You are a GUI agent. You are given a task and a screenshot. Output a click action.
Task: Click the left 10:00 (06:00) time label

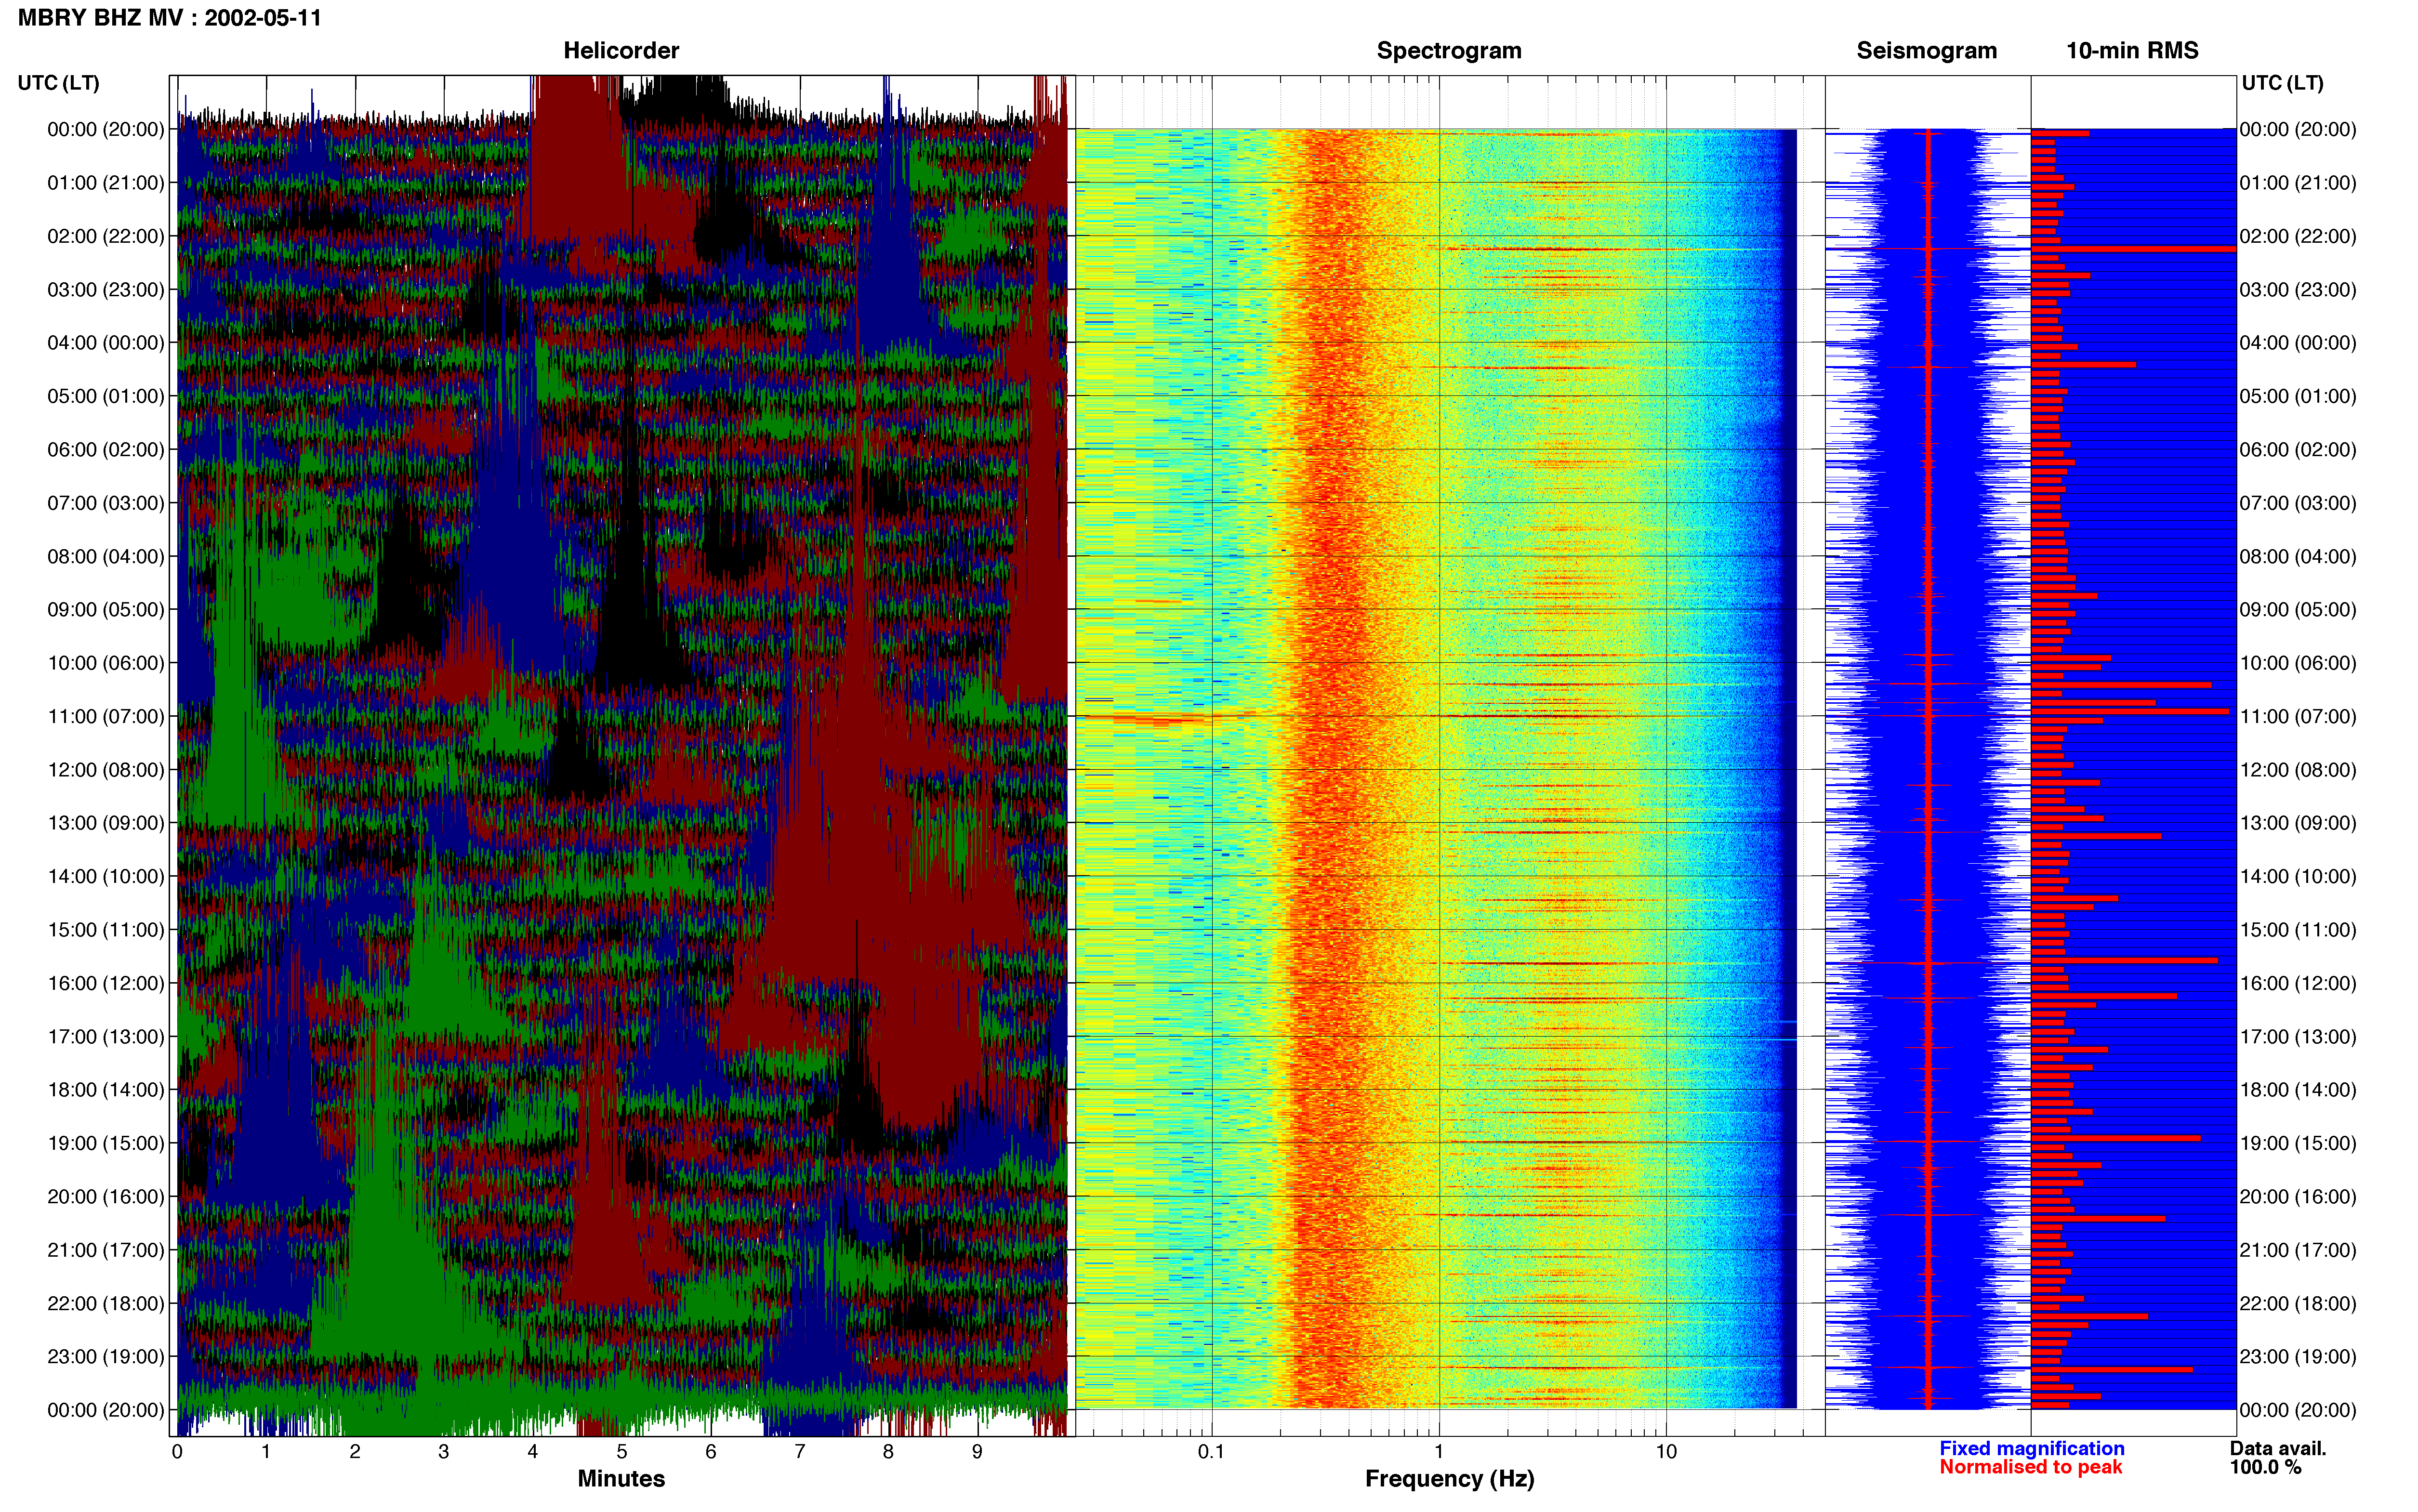(x=106, y=663)
